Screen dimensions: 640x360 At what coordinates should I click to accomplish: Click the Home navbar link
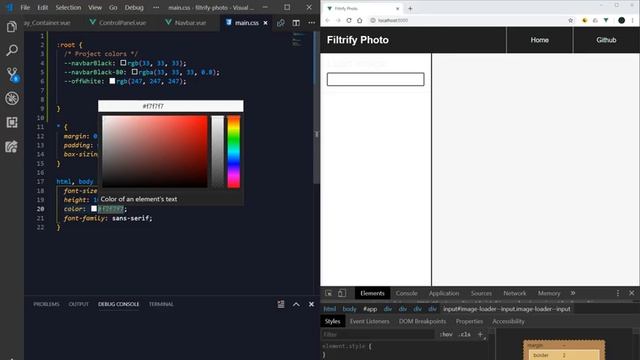coord(539,40)
